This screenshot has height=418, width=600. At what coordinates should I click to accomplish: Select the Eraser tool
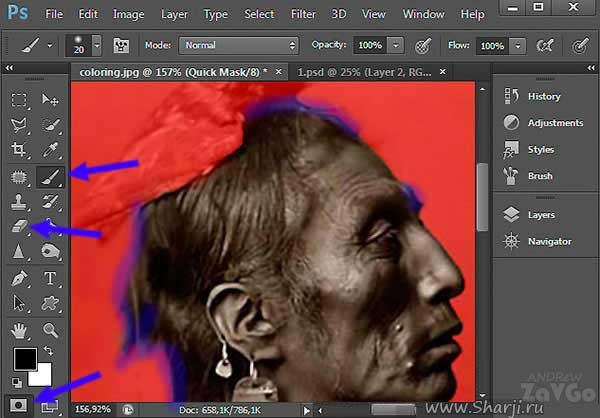(x=20, y=227)
